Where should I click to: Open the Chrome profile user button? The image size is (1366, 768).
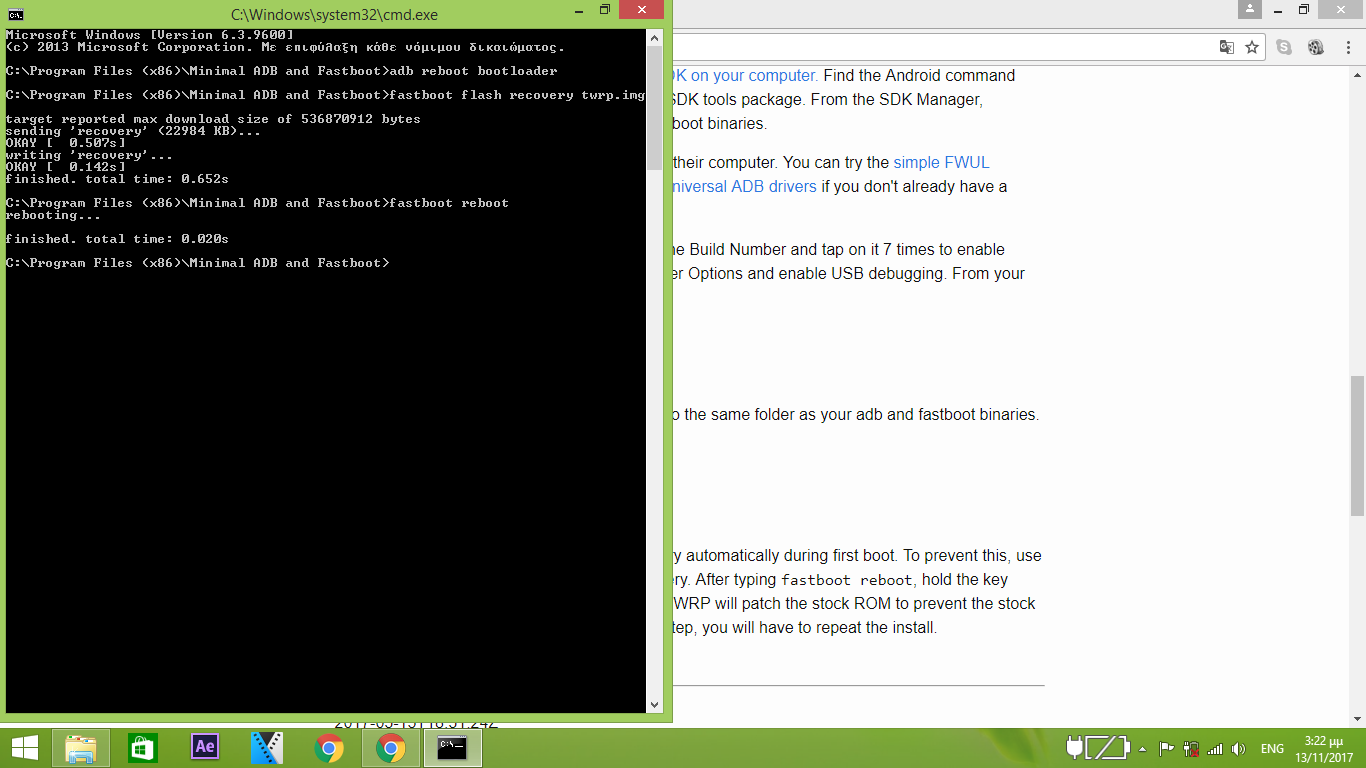click(x=1250, y=9)
